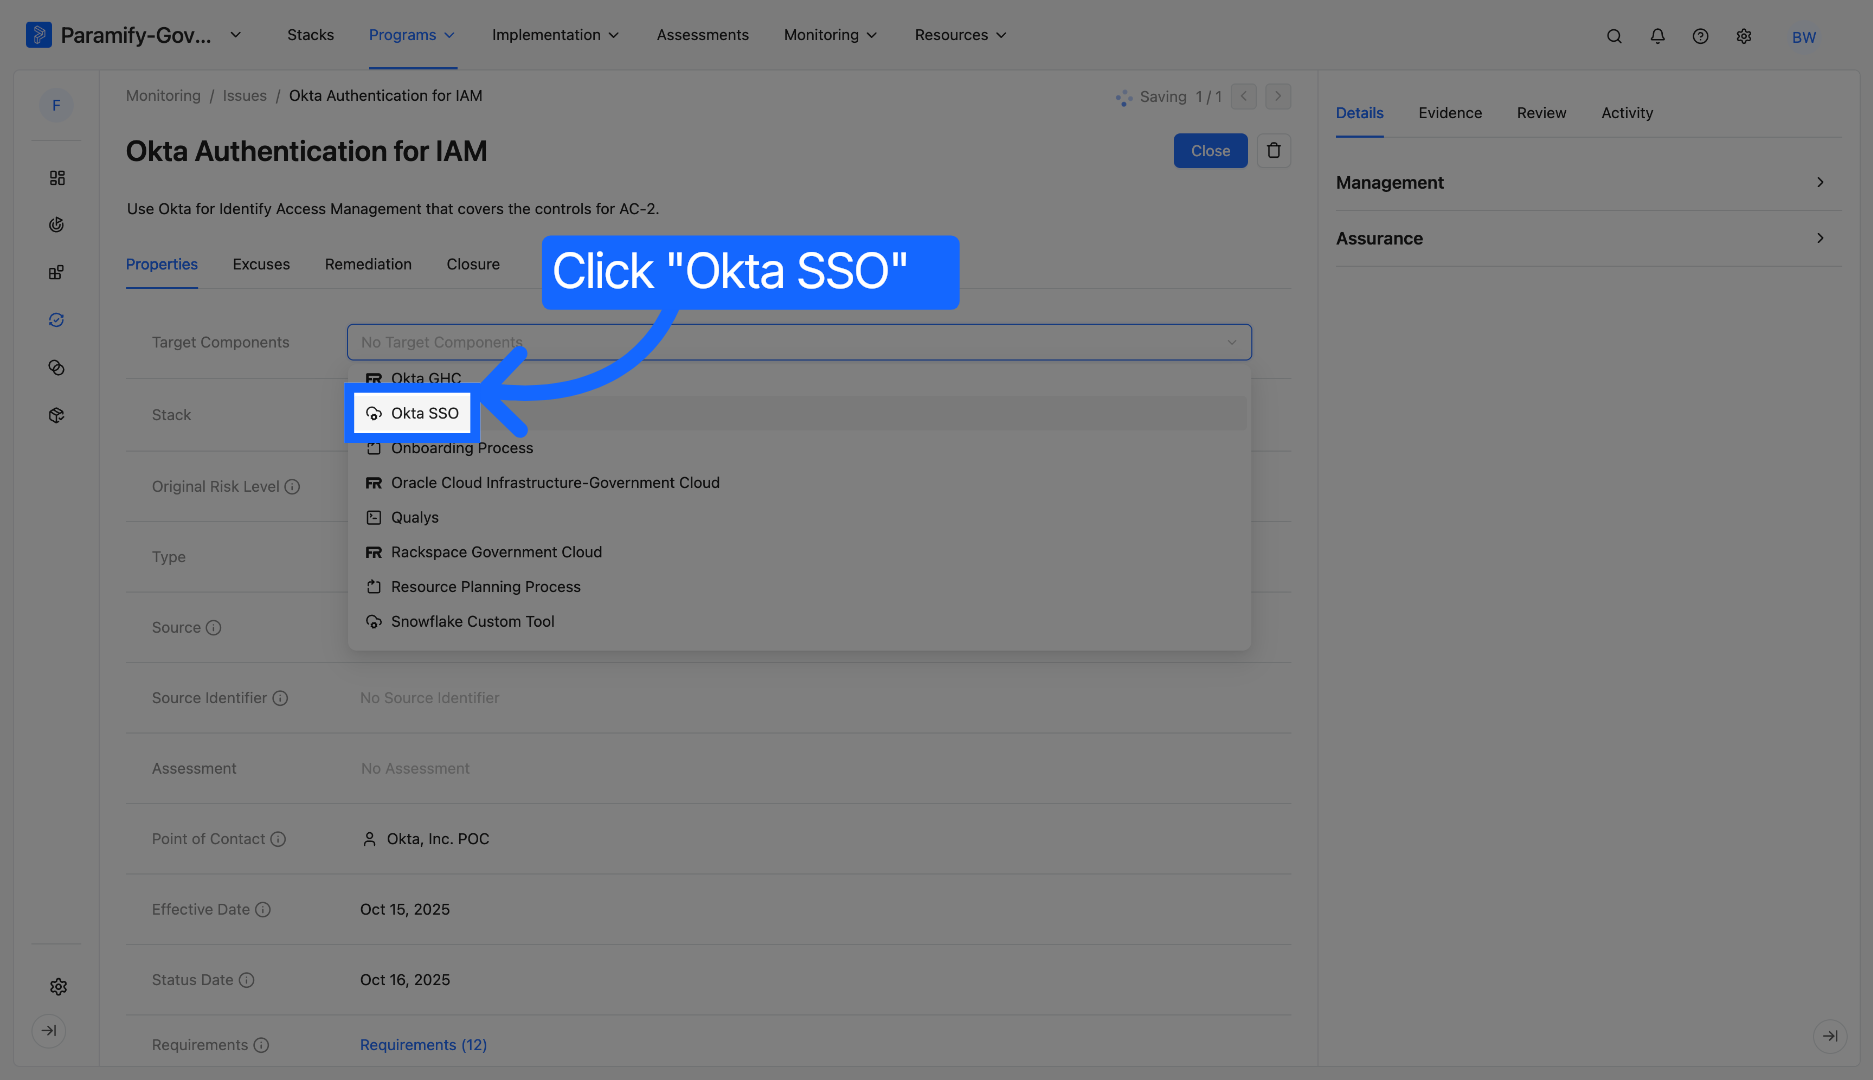Viewport: 1873px width, 1080px height.
Task: Select Snowflake Custom Tool option
Action: click(799, 622)
